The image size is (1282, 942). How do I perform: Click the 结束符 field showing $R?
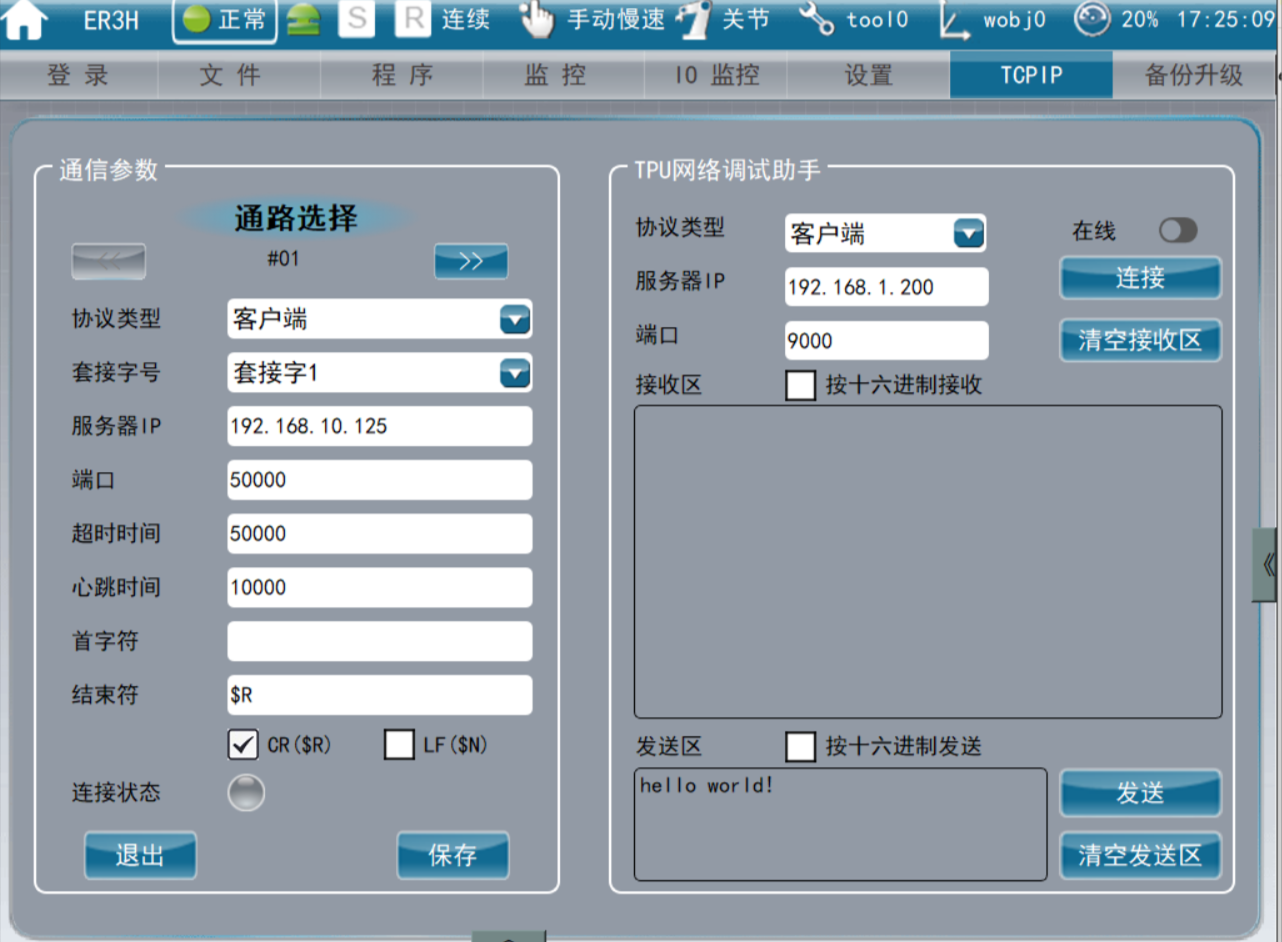point(380,695)
